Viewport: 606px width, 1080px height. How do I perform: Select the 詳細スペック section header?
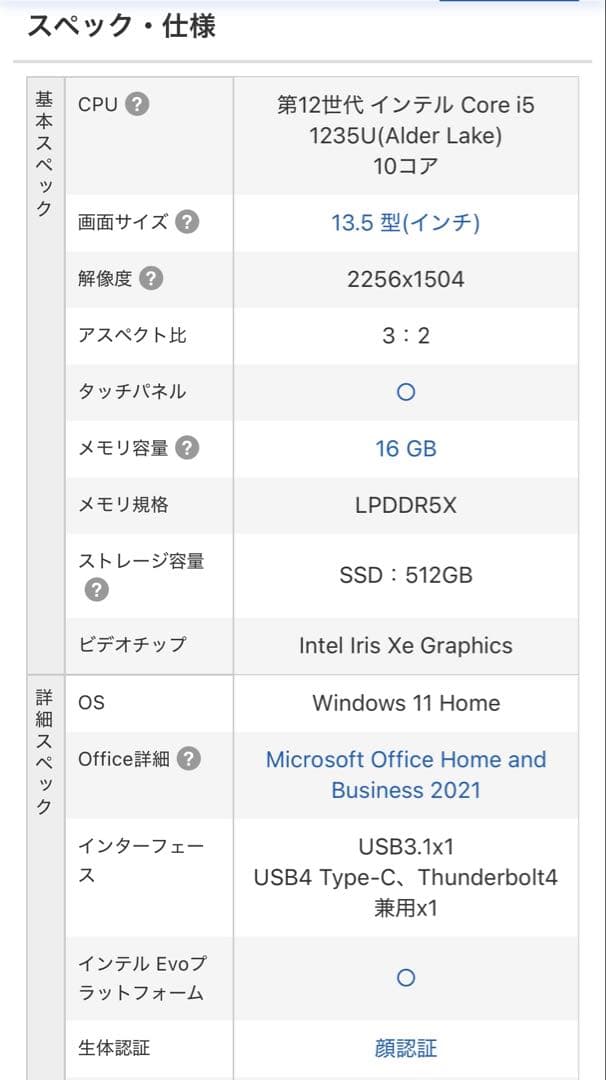tap(42, 750)
